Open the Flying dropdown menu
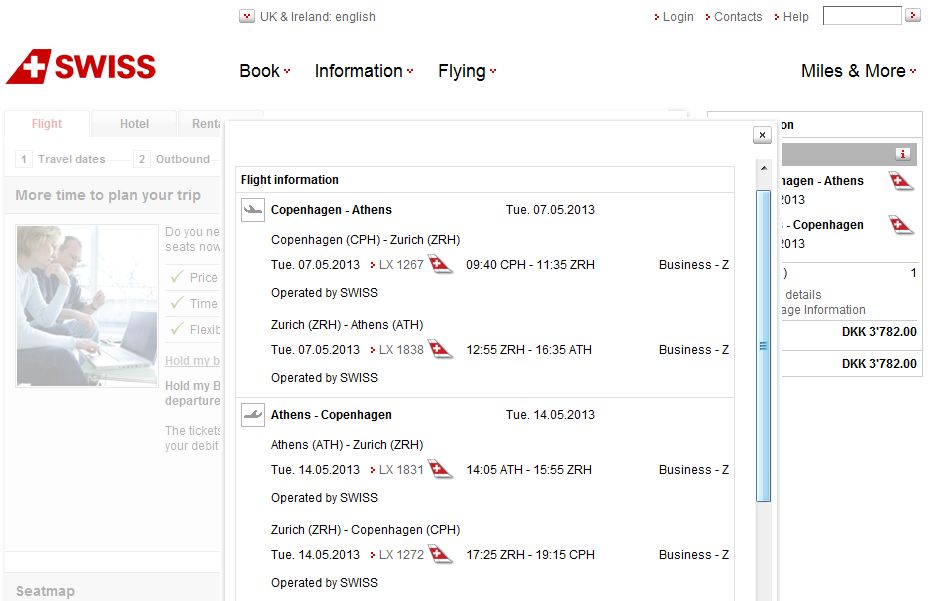 [x=467, y=71]
